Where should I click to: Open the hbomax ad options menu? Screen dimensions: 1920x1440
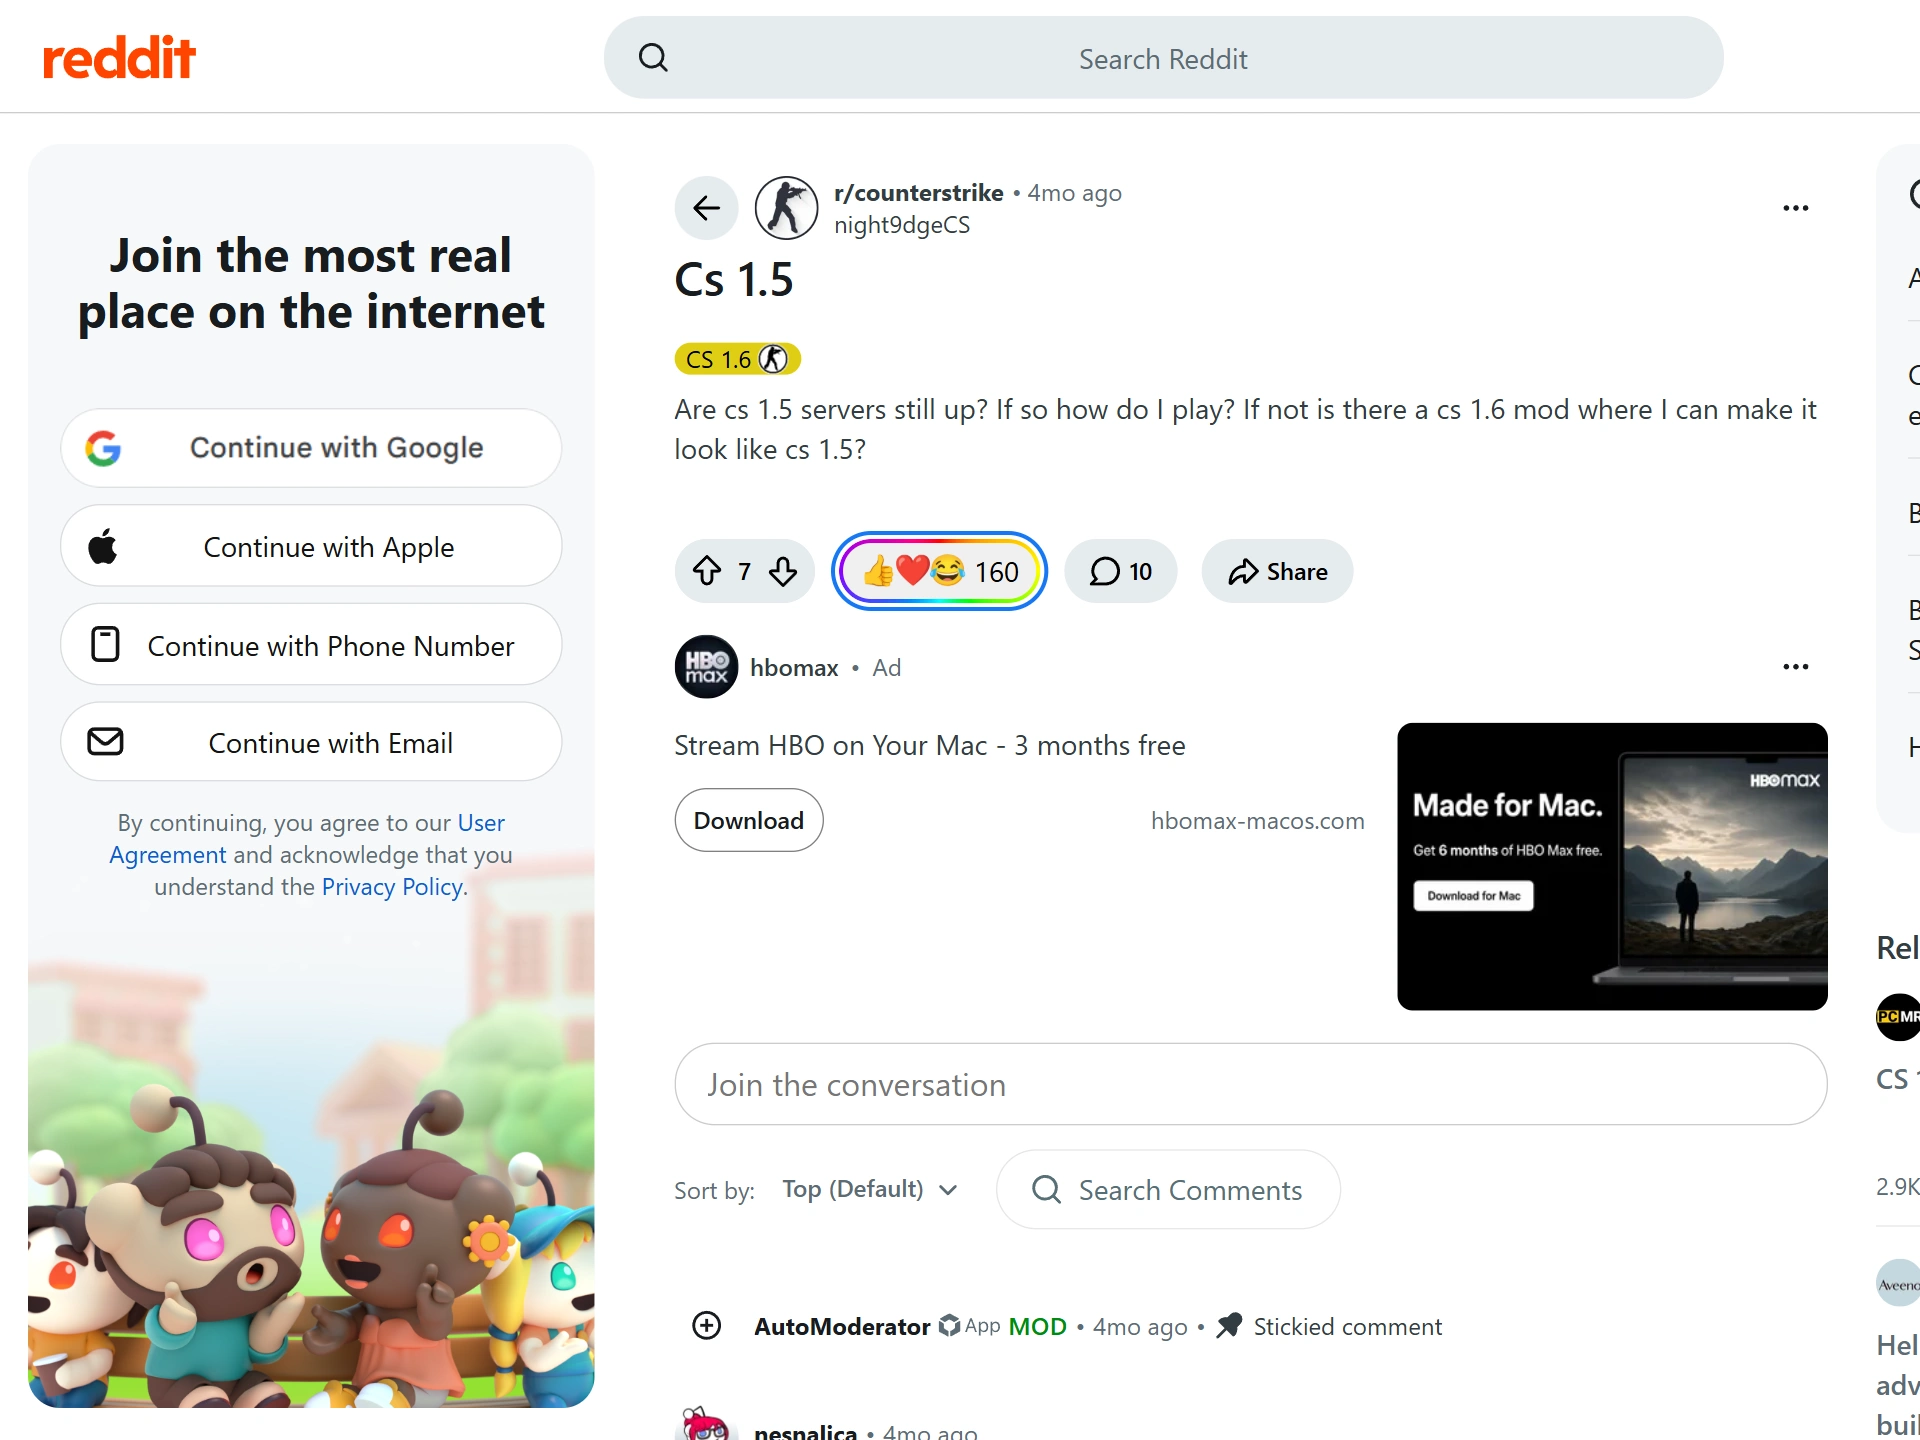click(1796, 667)
